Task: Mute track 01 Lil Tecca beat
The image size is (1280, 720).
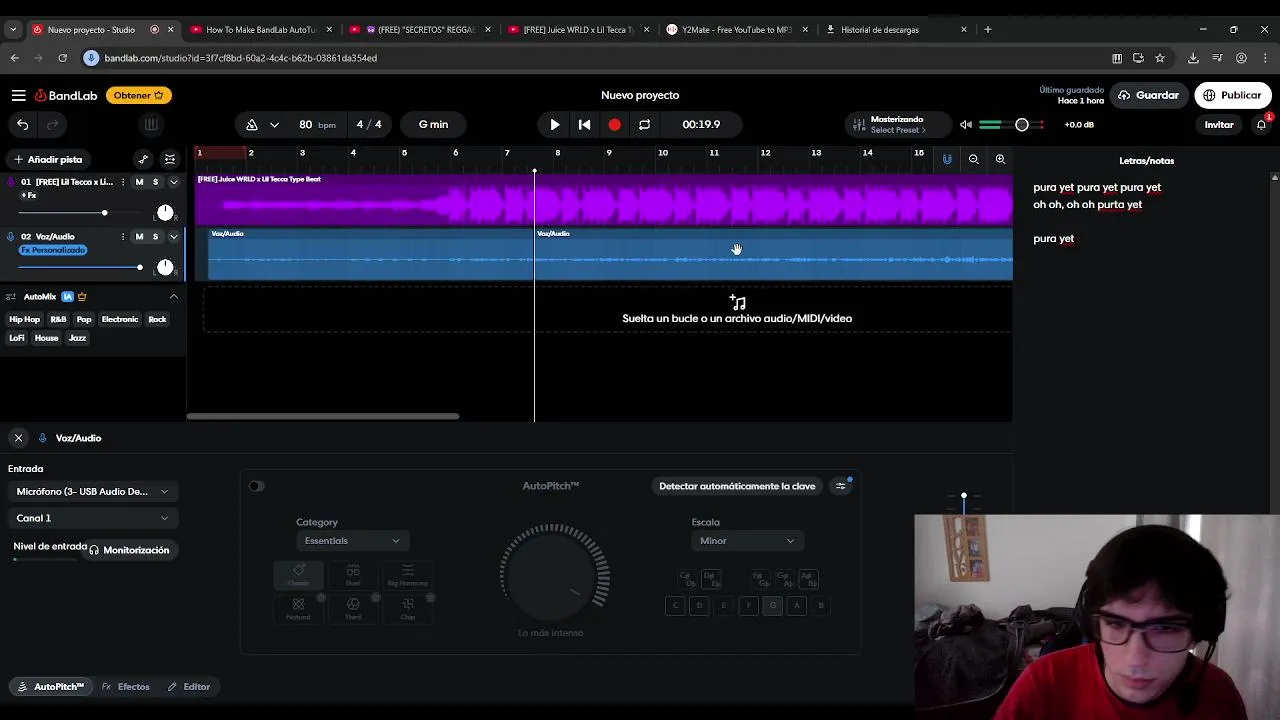Action: pos(139,182)
